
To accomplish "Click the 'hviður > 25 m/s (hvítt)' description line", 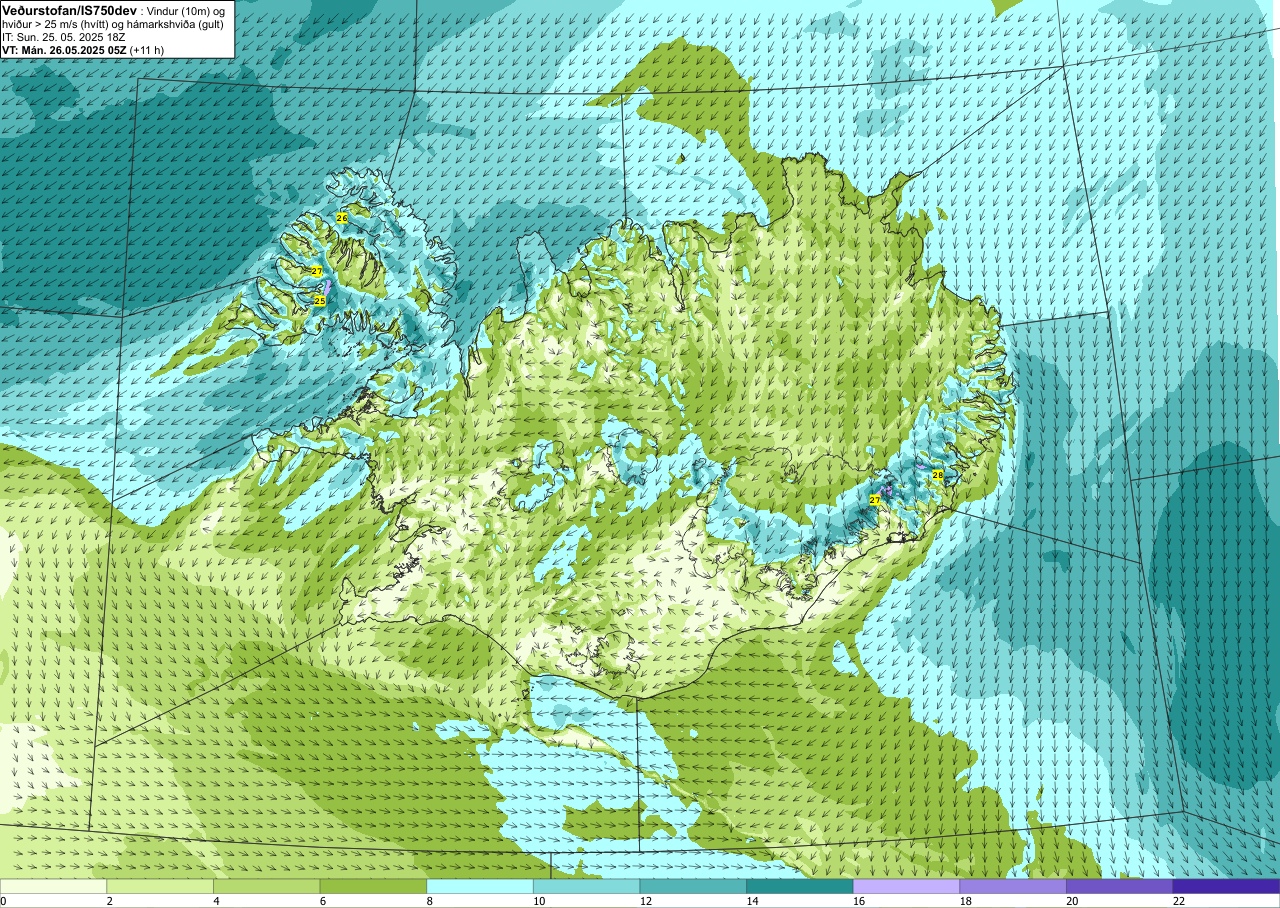I will pyautogui.click(x=56, y=24).
